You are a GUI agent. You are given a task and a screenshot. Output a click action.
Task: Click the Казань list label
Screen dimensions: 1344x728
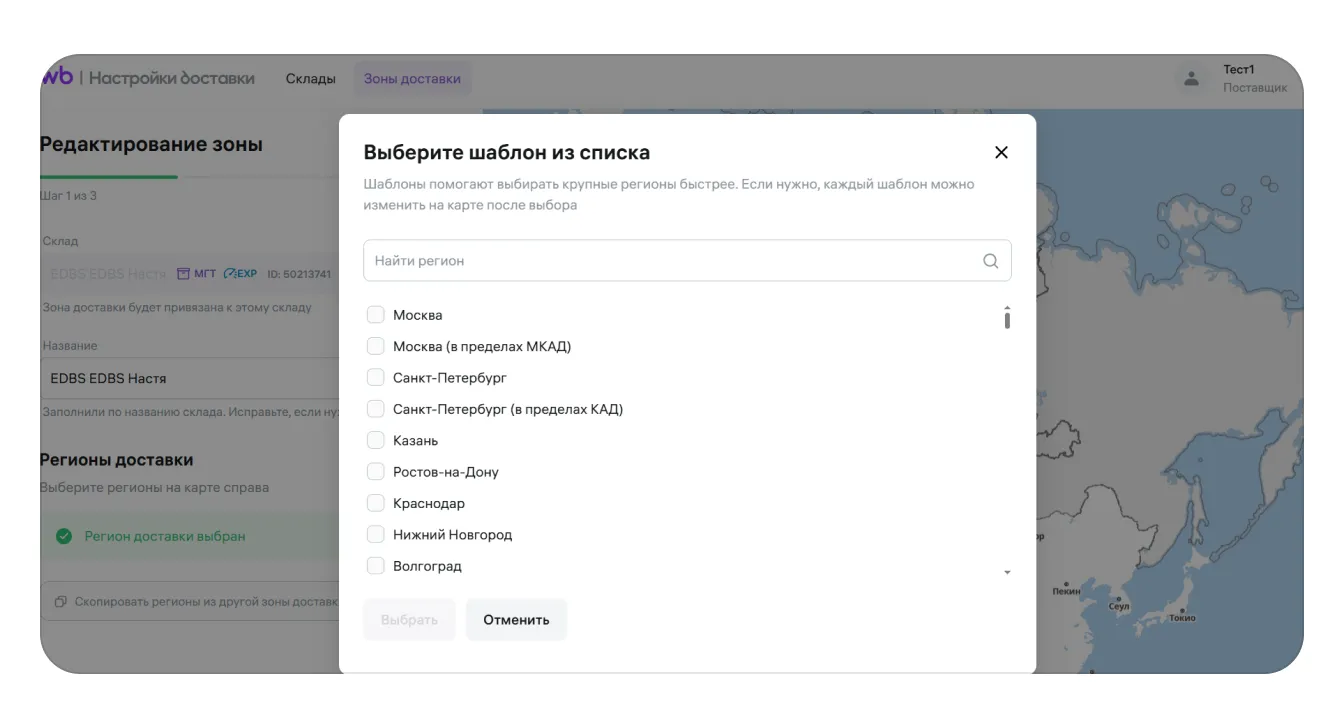click(x=415, y=441)
